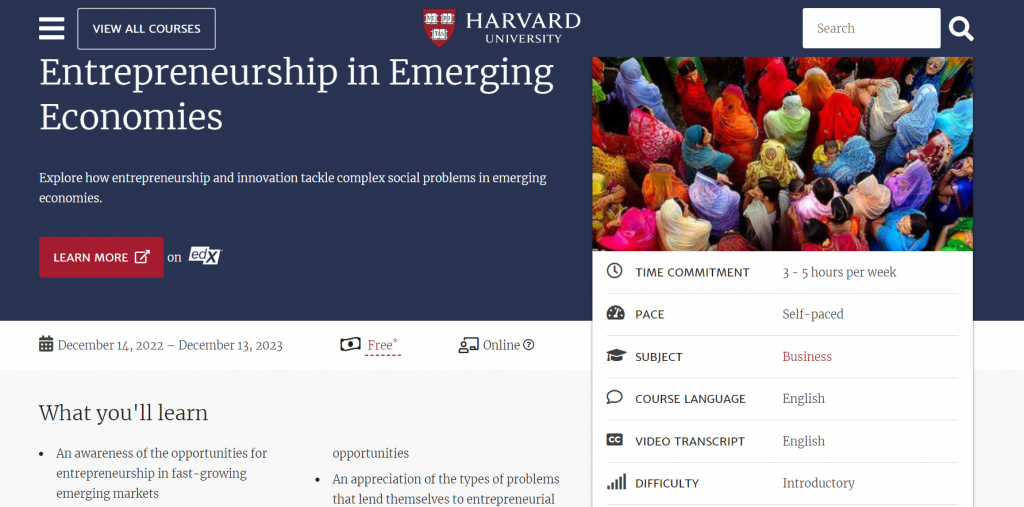This screenshot has height=507, width=1024.
Task: Click the CC Video Transcript icon
Action: point(615,441)
